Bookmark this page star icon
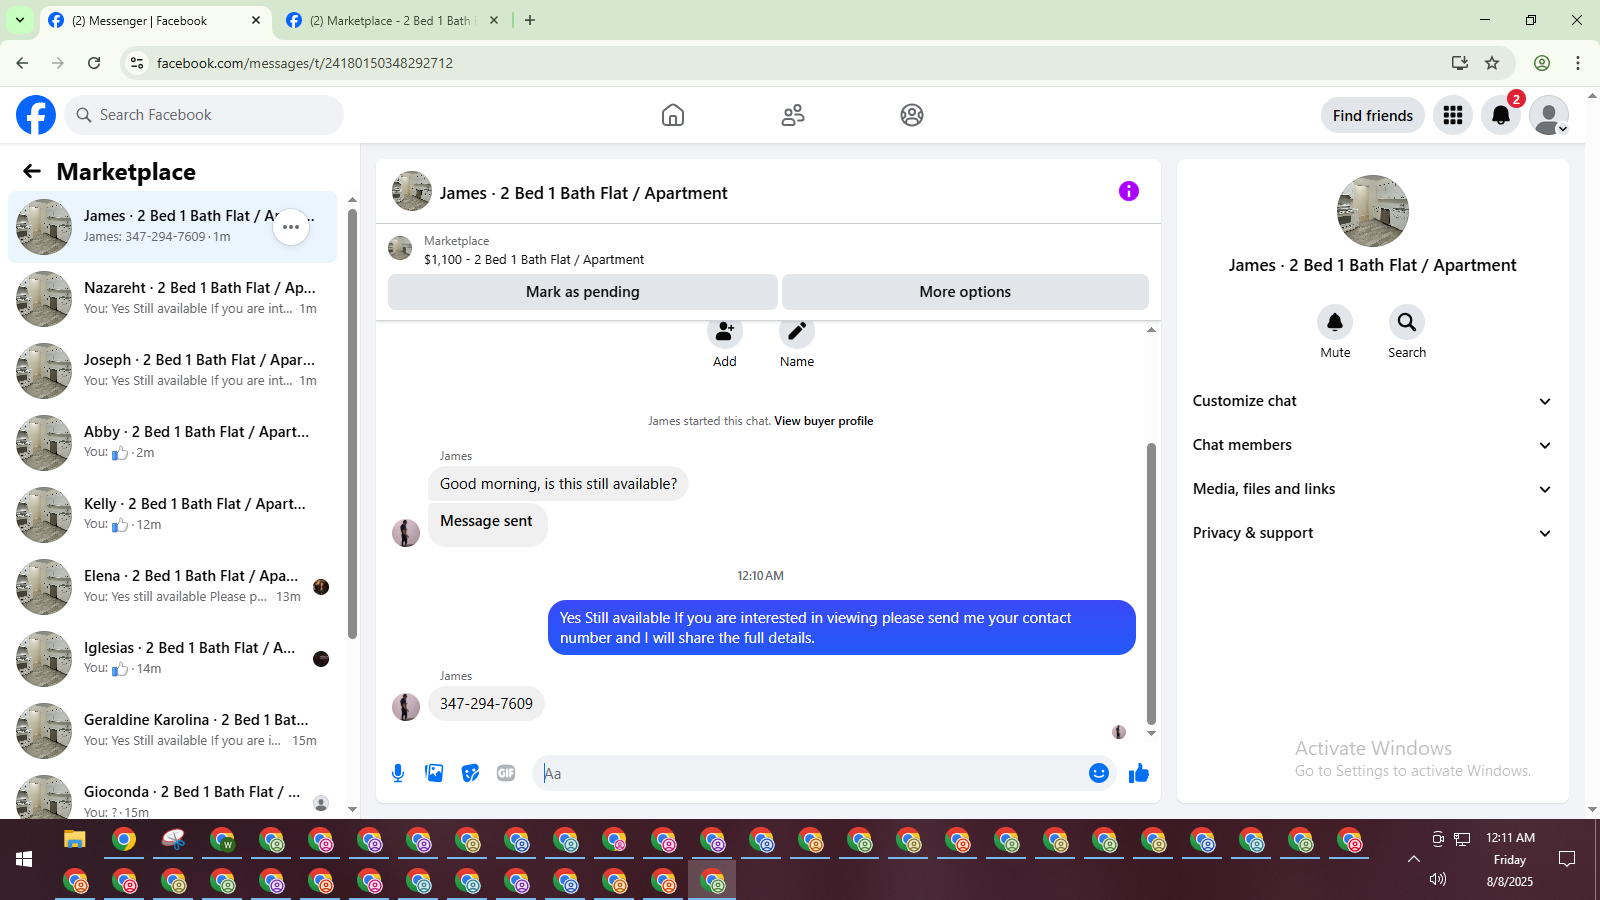This screenshot has height=900, width=1600. click(1492, 63)
